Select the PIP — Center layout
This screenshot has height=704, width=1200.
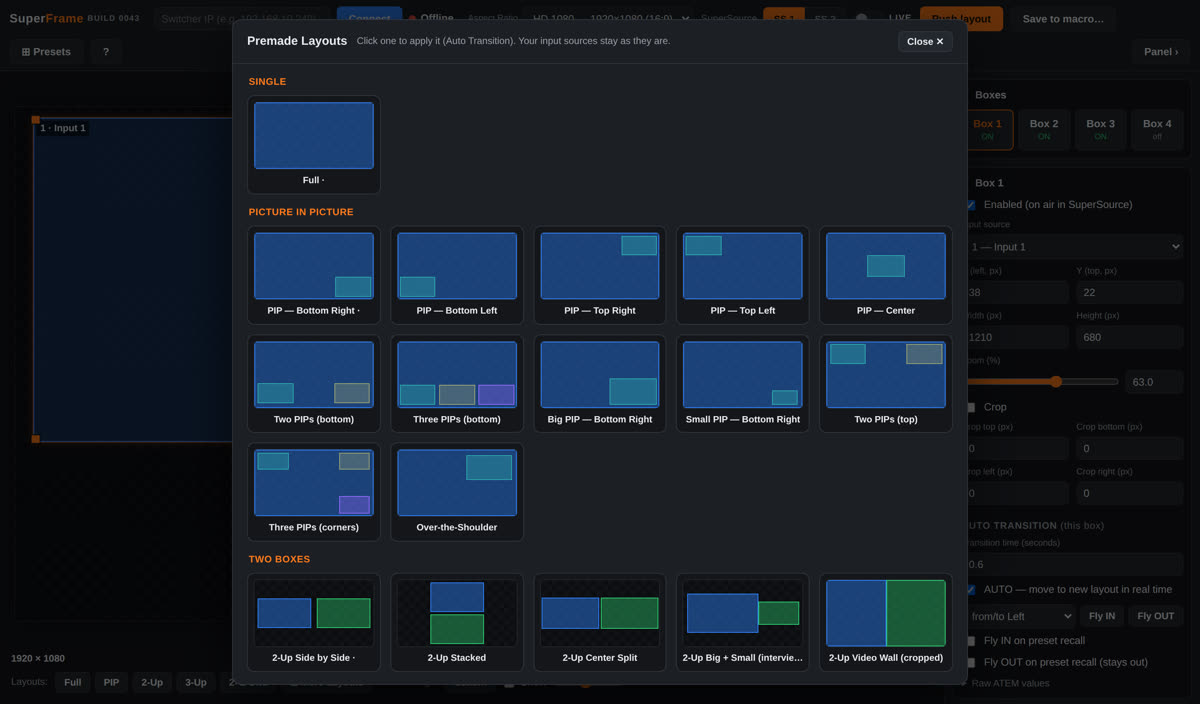coord(886,275)
